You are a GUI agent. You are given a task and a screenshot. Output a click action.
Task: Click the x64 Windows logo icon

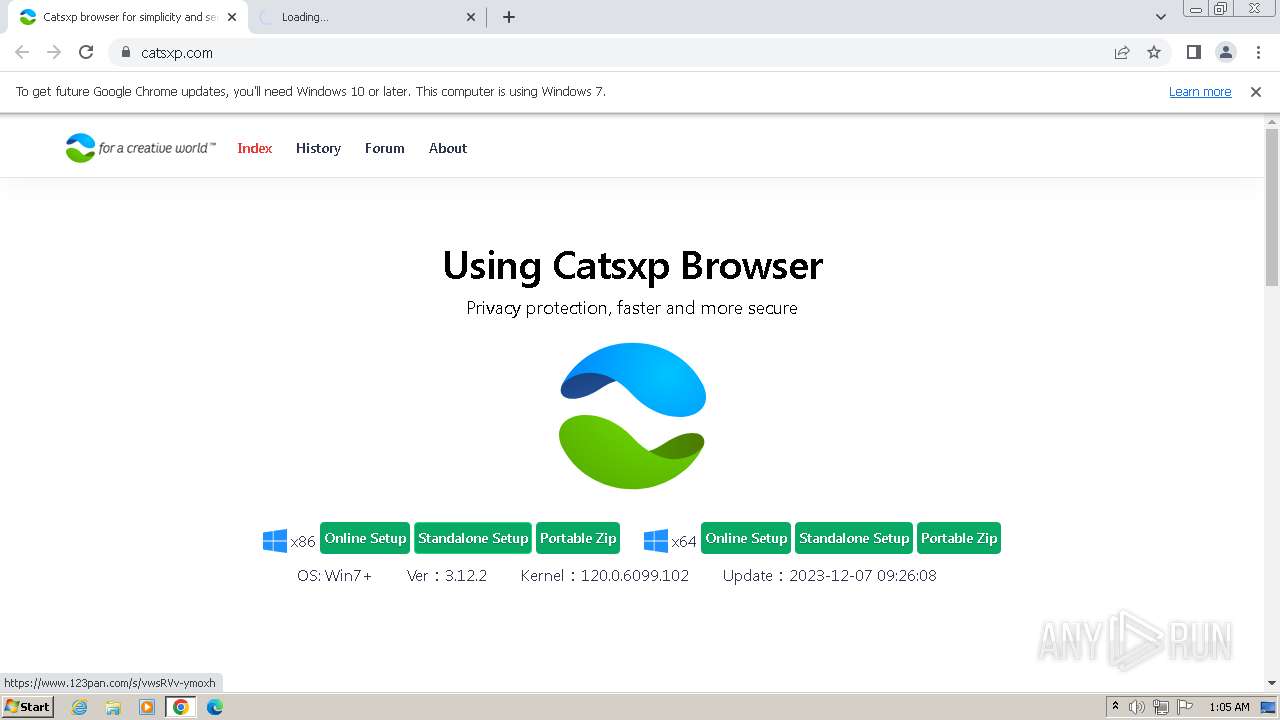656,541
